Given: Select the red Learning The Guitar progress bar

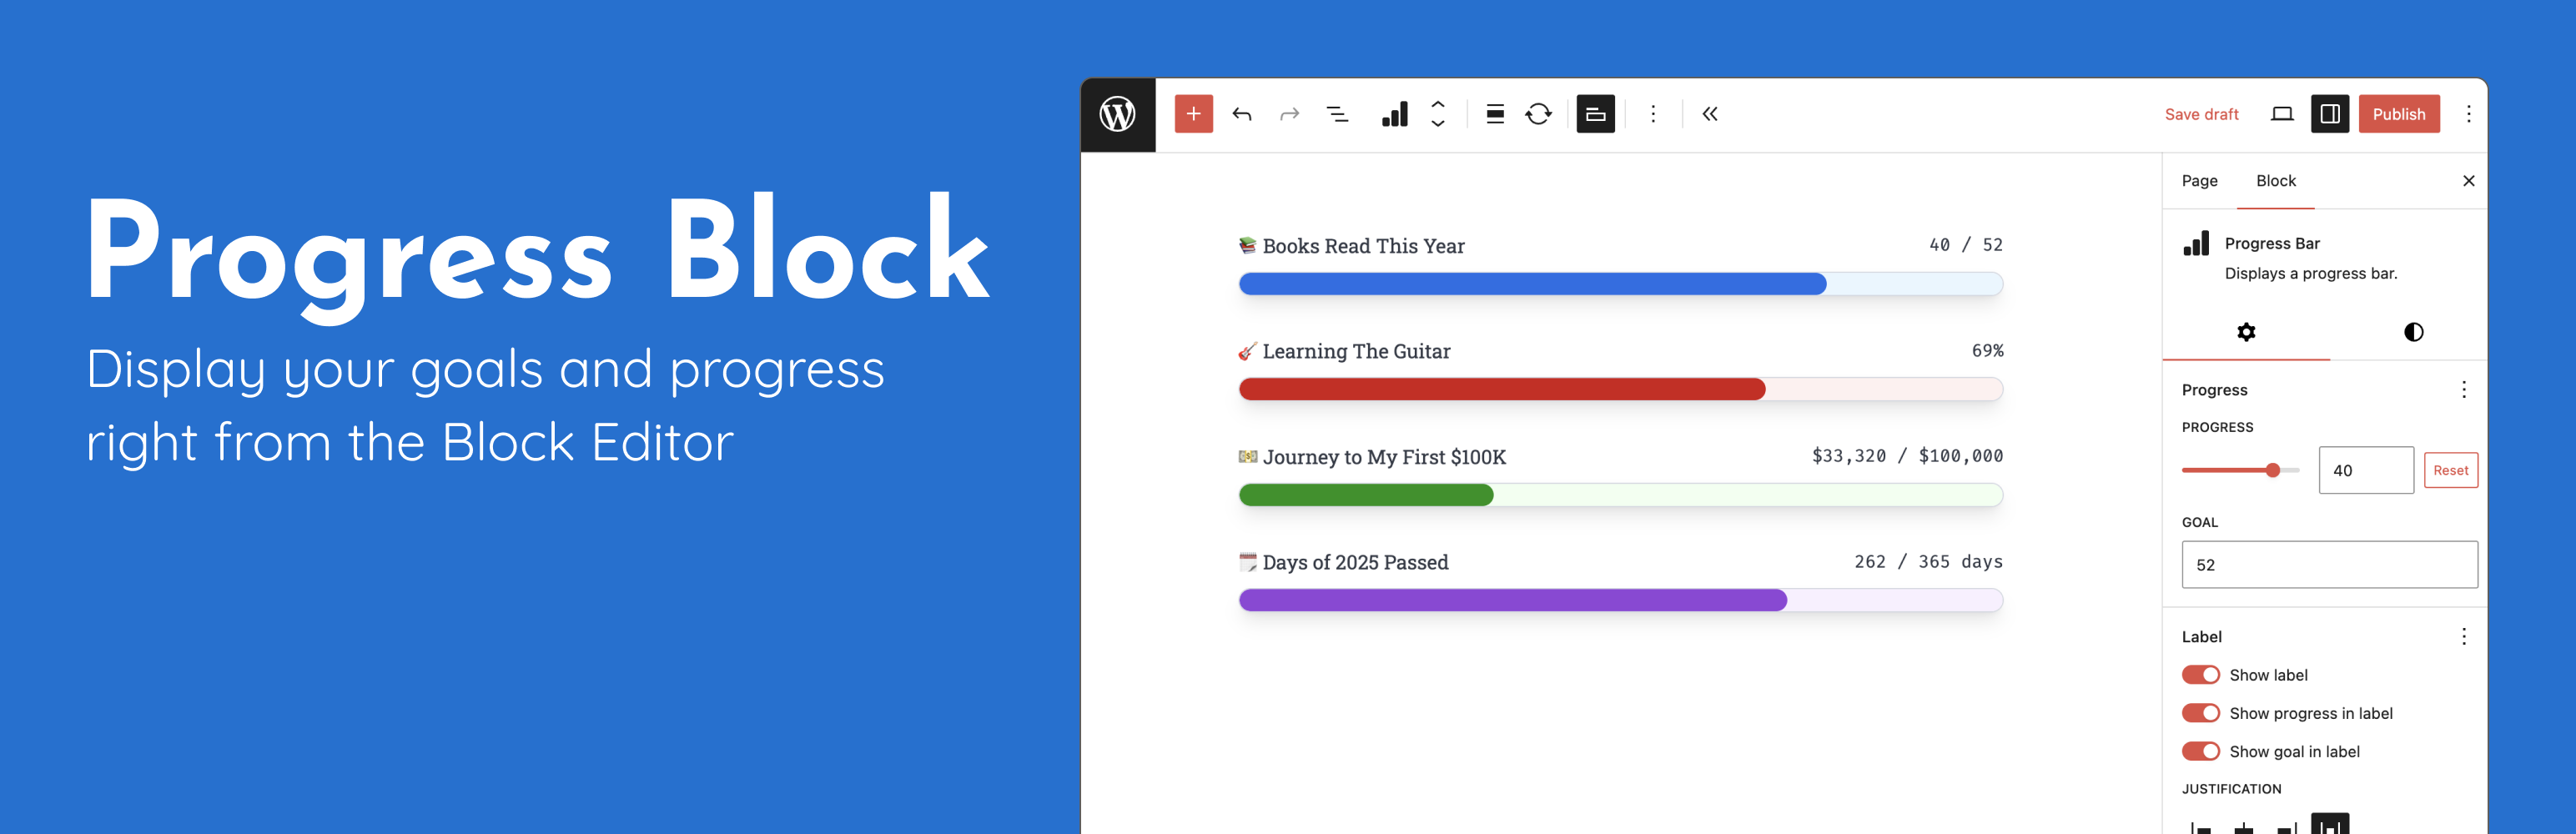Looking at the screenshot, I should pos(1620,389).
